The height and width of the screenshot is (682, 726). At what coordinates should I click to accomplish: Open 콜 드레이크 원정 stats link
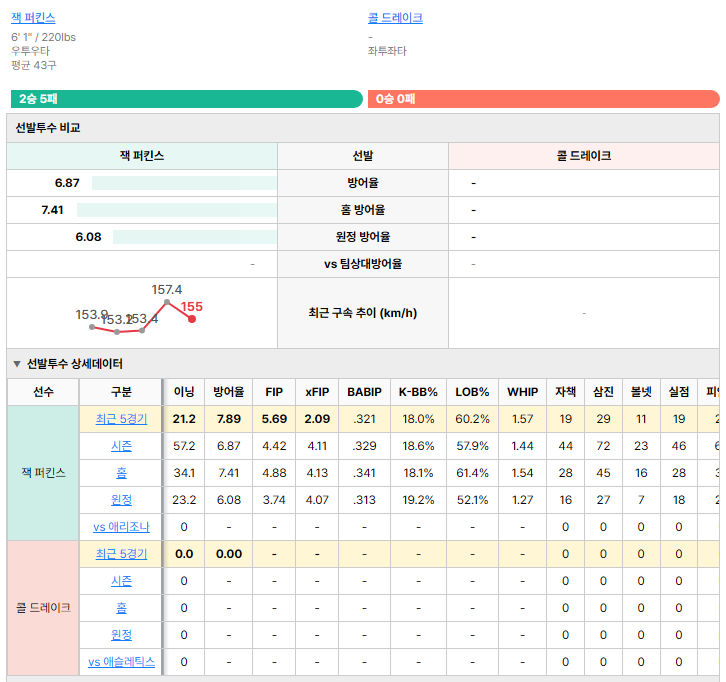coord(121,634)
